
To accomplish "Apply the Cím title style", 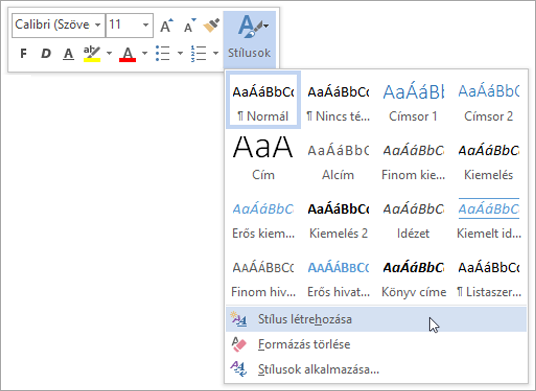I will 263,158.
